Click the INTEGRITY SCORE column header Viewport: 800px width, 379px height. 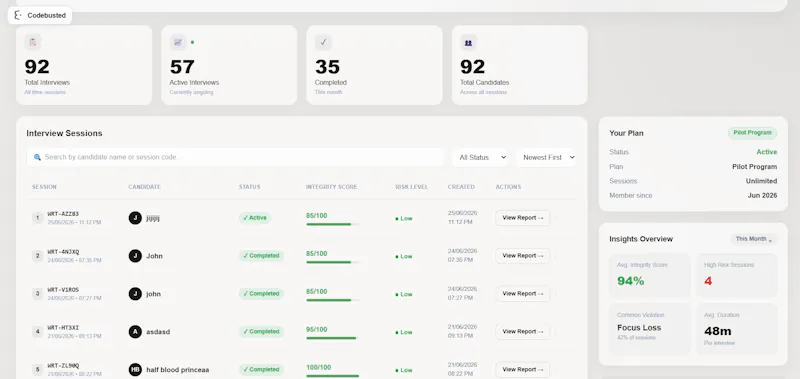(x=332, y=187)
